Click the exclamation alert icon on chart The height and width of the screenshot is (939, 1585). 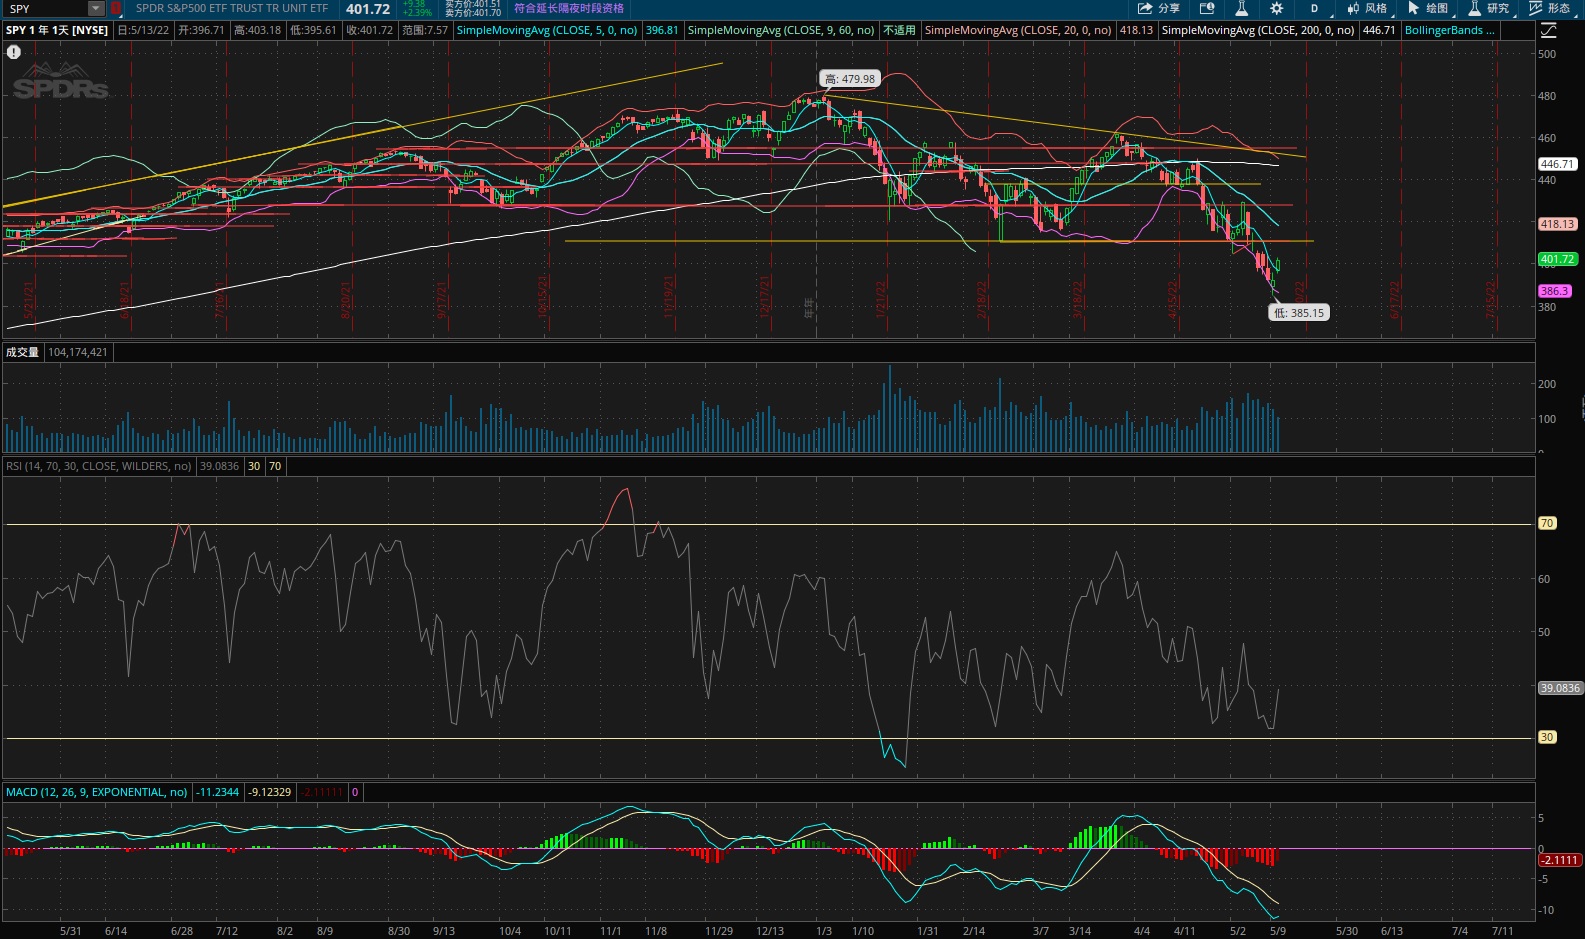(14, 52)
